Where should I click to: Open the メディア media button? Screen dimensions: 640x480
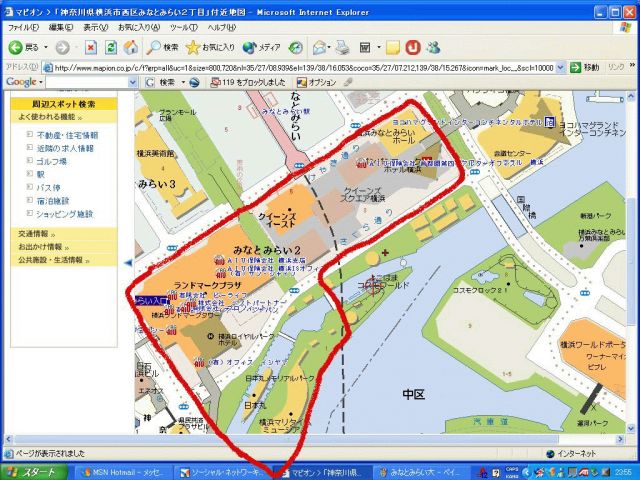pyautogui.click(x=262, y=48)
